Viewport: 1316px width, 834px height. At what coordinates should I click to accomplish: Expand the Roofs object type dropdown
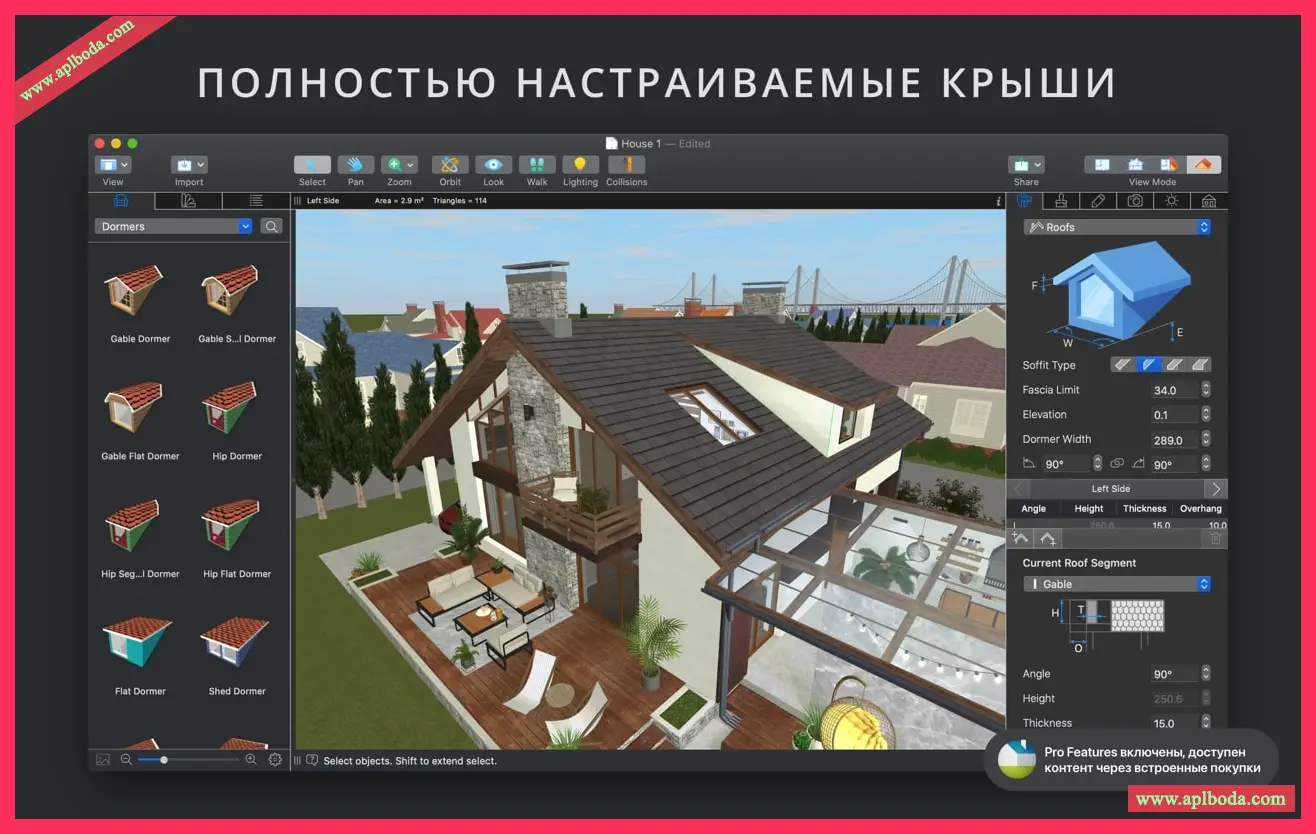coord(1117,227)
